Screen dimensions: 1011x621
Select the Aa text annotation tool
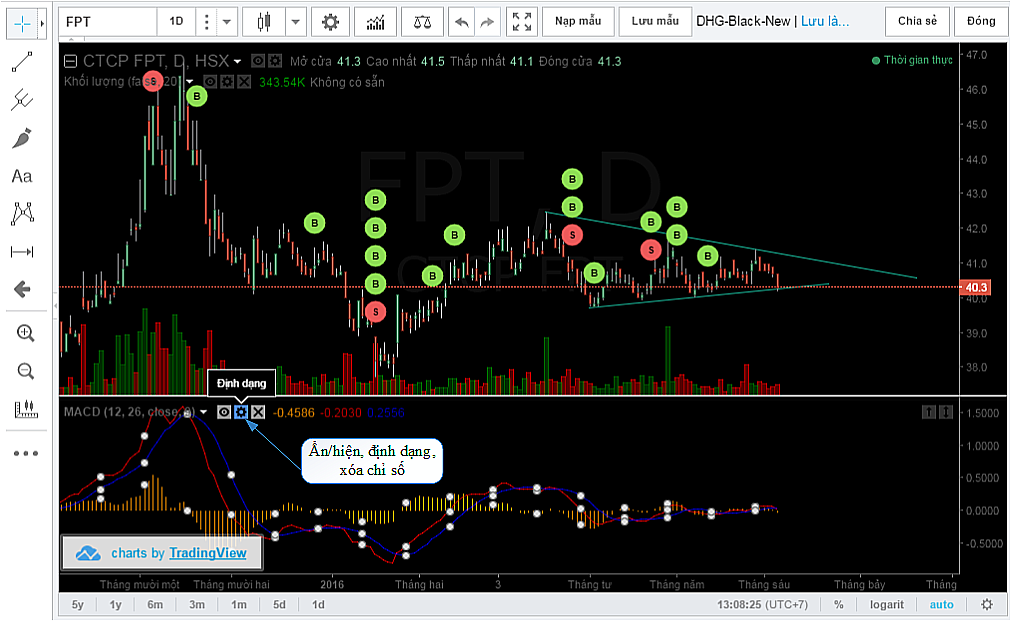(22, 176)
